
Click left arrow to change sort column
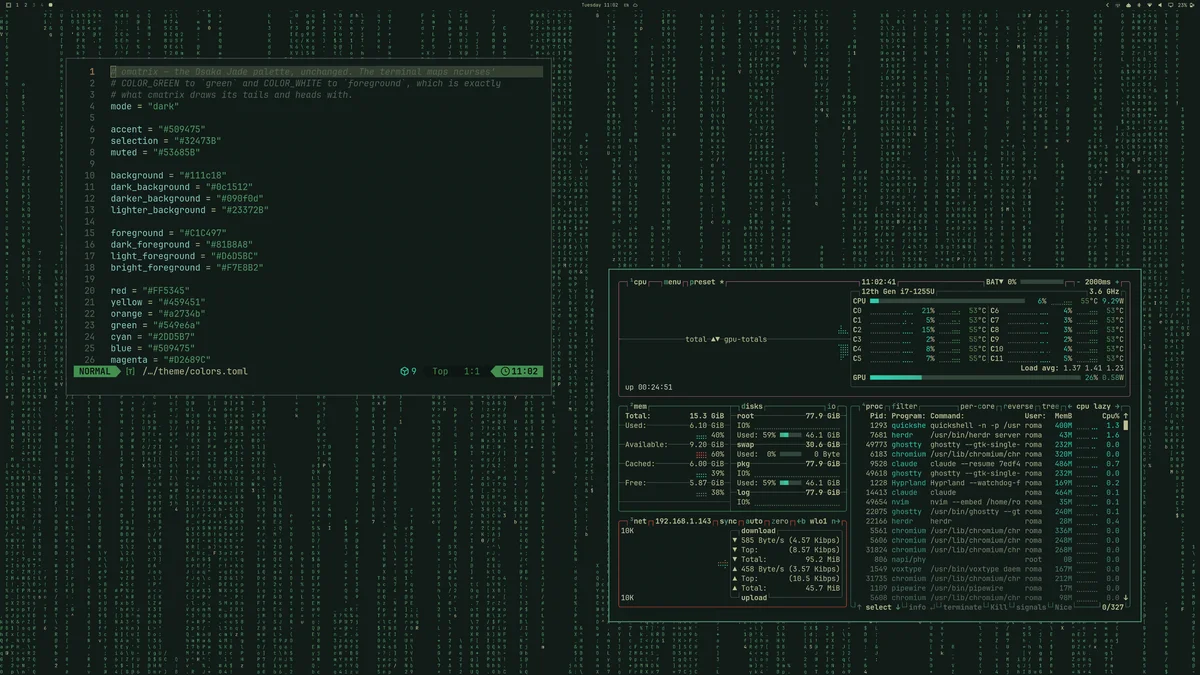click(x=1069, y=407)
